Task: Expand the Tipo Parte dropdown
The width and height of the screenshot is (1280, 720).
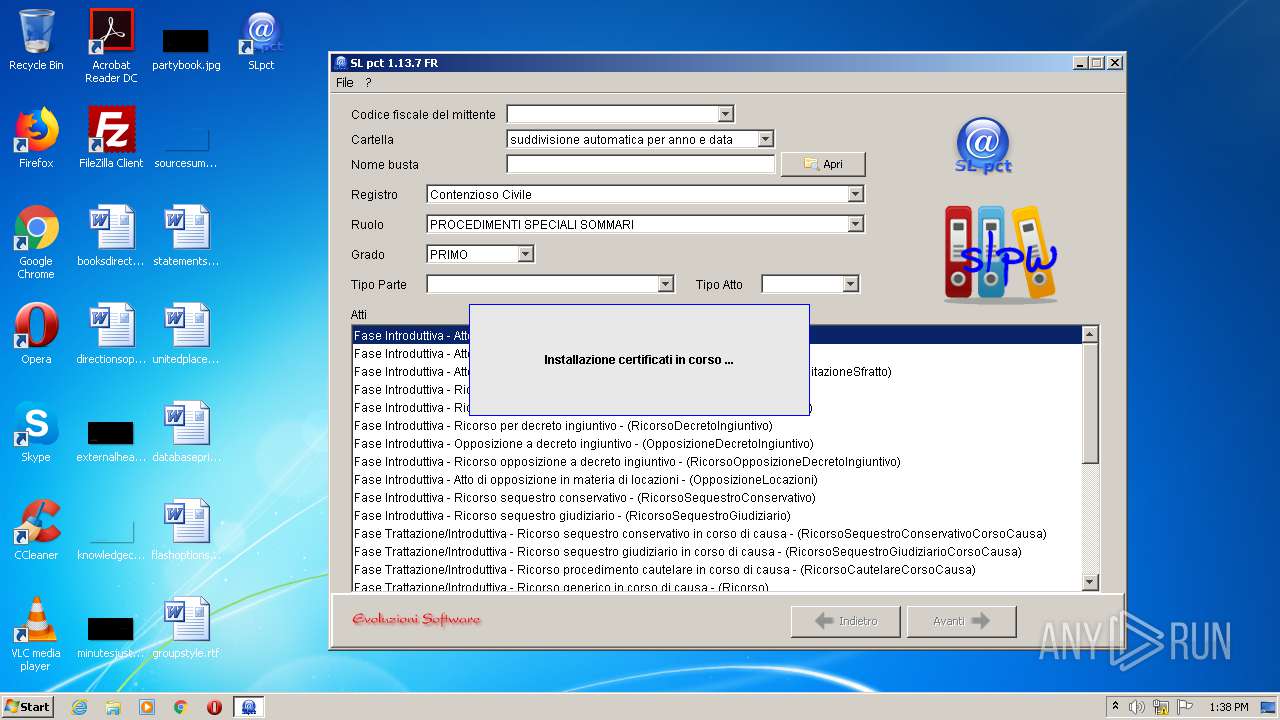Action: click(x=666, y=285)
